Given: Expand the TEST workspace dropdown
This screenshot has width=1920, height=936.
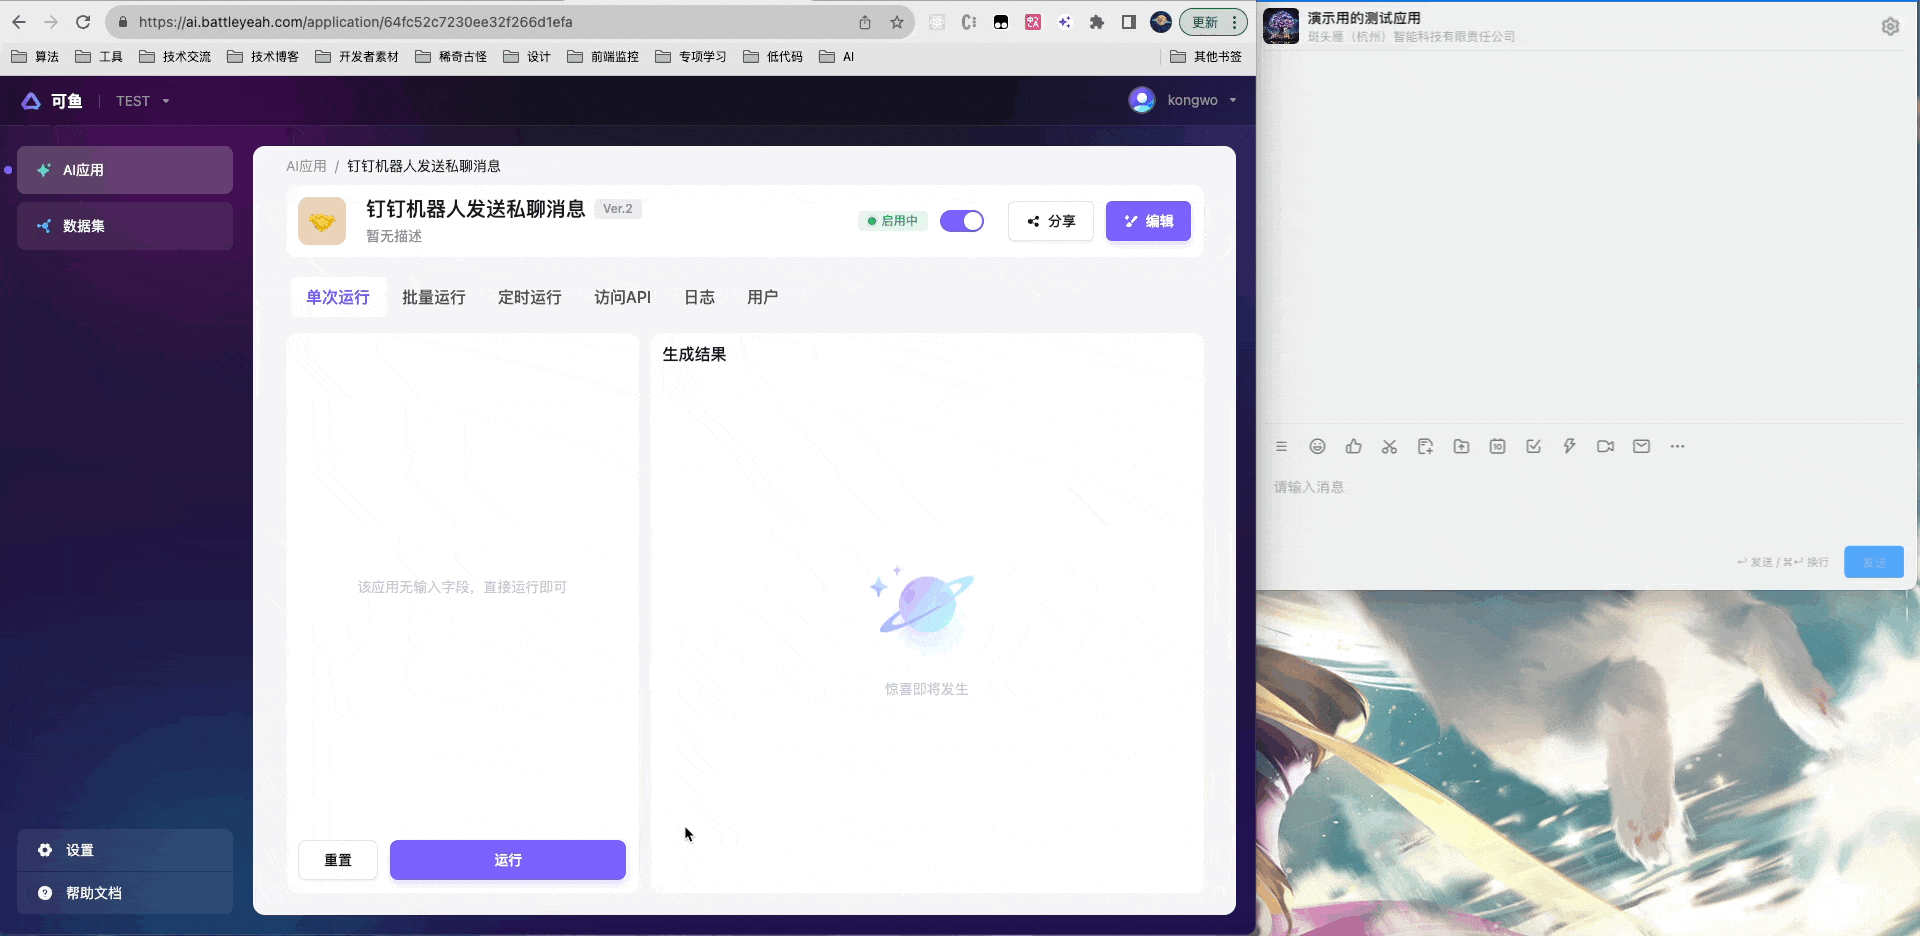Looking at the screenshot, I should [143, 101].
